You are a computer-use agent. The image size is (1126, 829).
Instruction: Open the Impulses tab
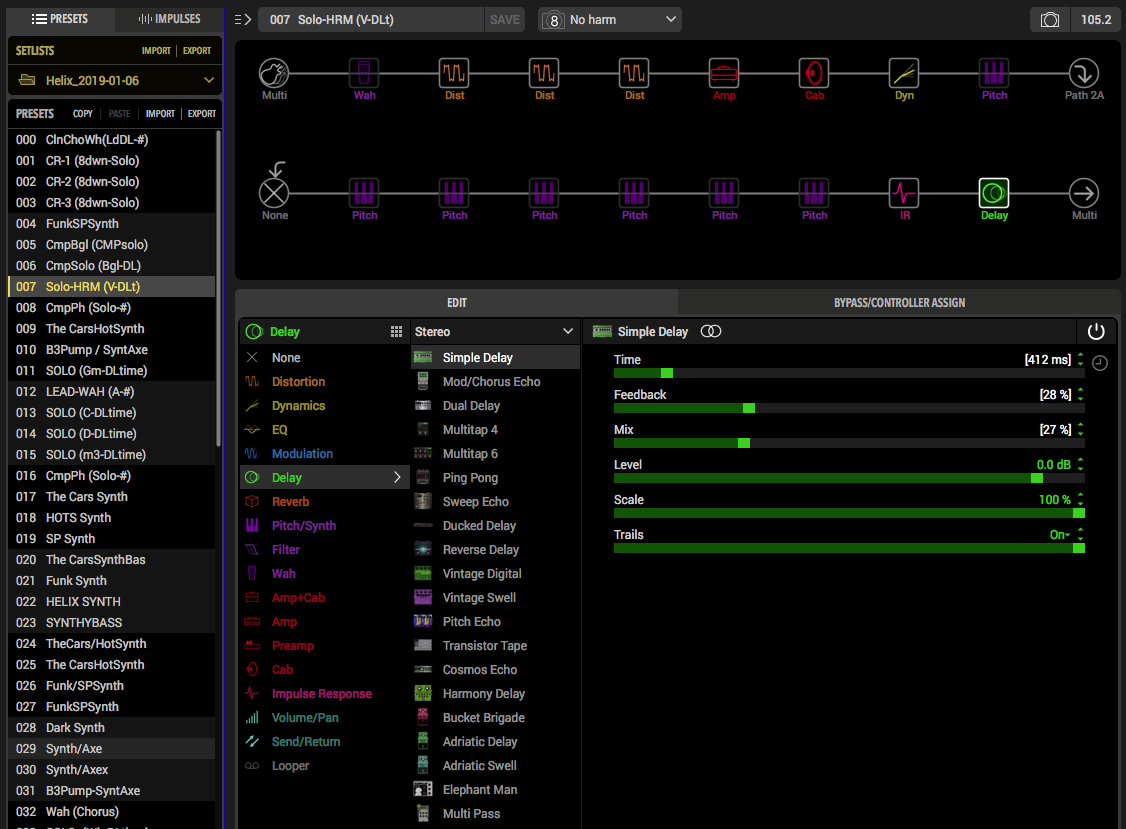click(x=169, y=19)
